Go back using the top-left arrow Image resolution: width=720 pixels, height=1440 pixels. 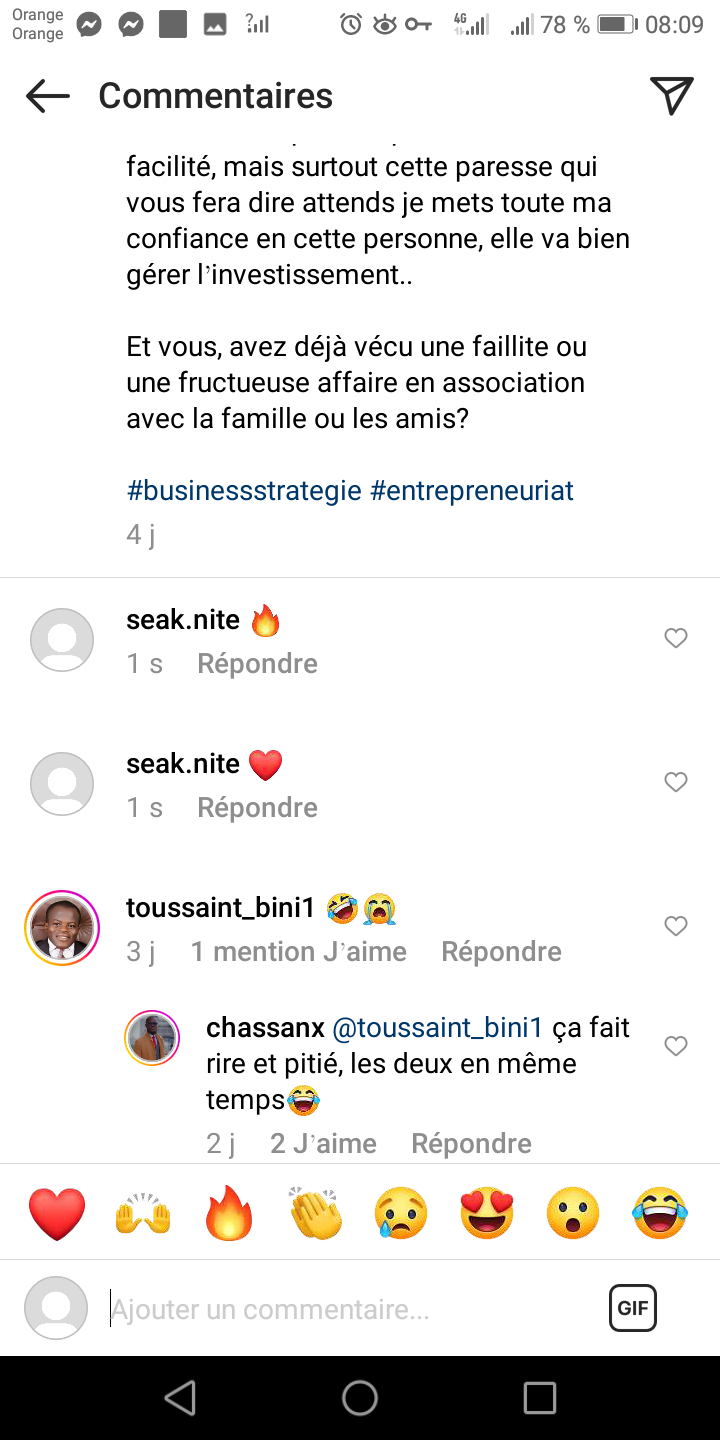[x=47, y=96]
